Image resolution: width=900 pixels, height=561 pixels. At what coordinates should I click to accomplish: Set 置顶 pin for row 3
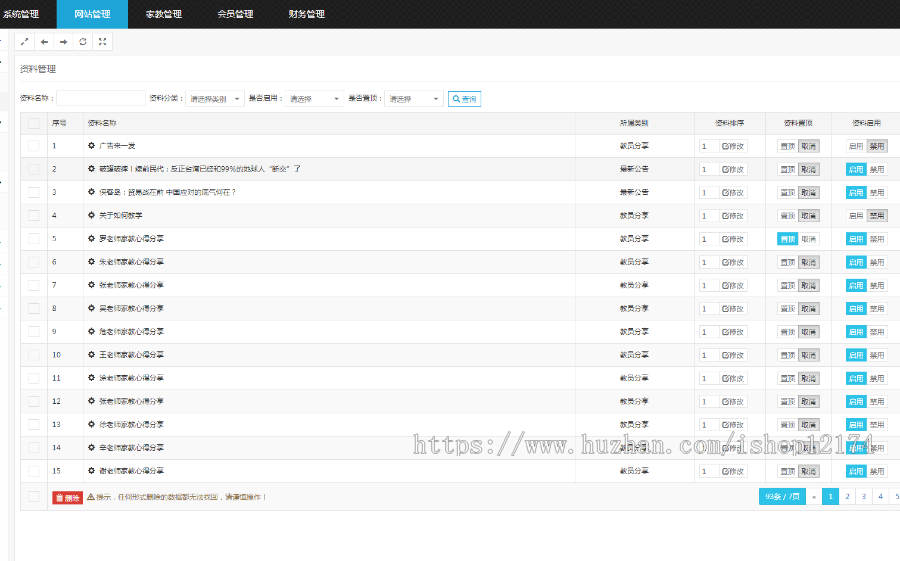tap(788, 193)
